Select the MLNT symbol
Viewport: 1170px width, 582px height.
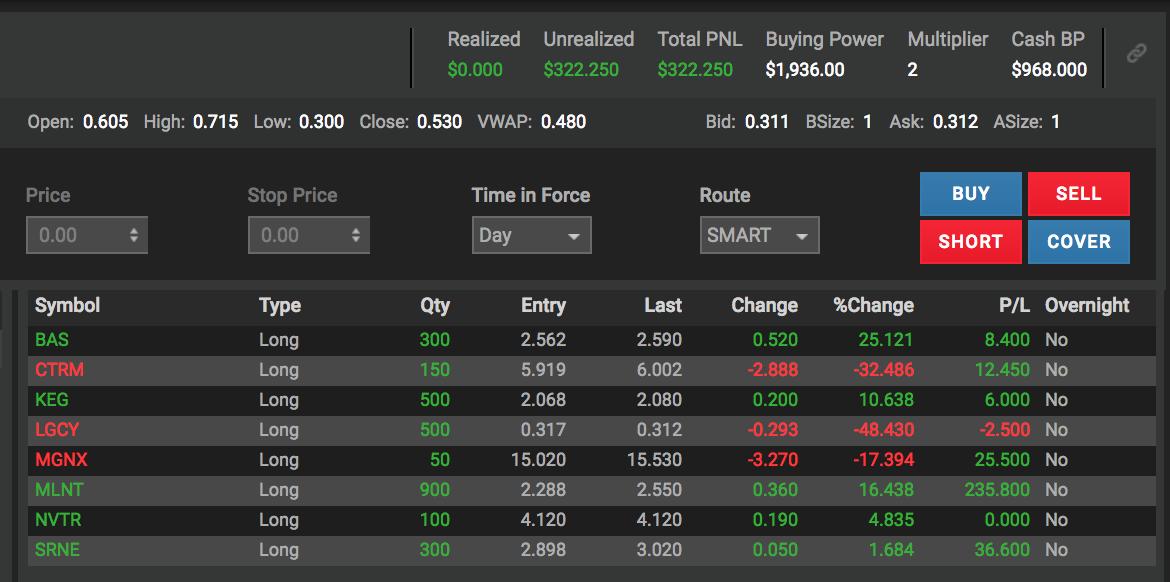(x=59, y=489)
